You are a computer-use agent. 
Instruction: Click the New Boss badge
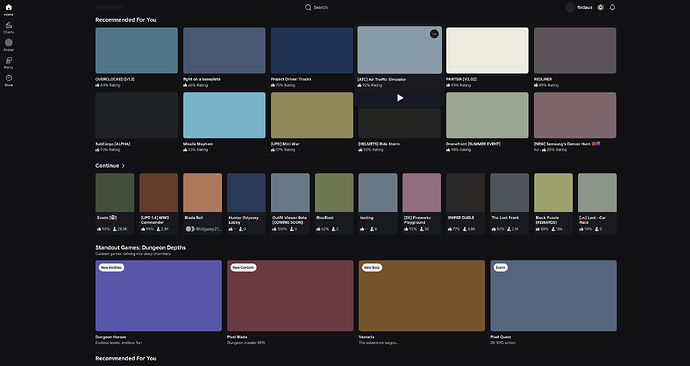372,267
